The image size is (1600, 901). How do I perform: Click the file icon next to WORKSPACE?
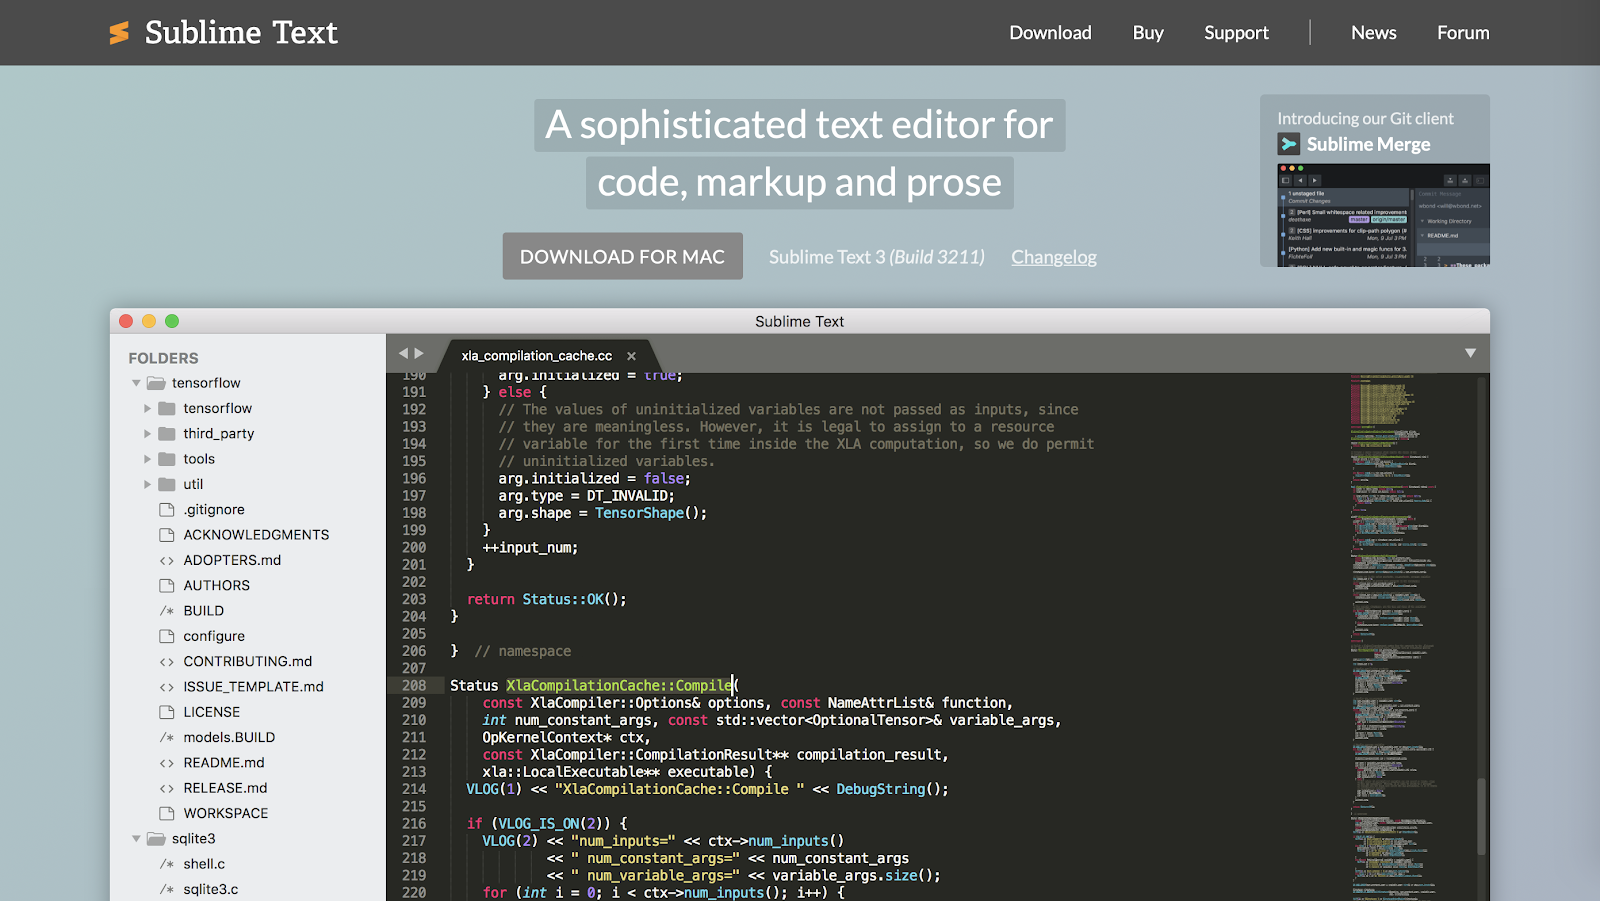pyautogui.click(x=167, y=814)
